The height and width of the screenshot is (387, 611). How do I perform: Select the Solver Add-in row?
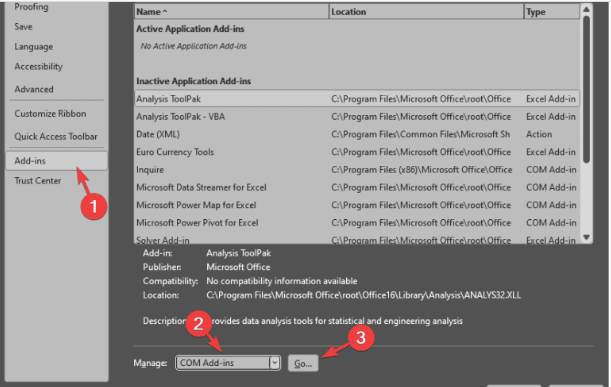pyautogui.click(x=357, y=240)
